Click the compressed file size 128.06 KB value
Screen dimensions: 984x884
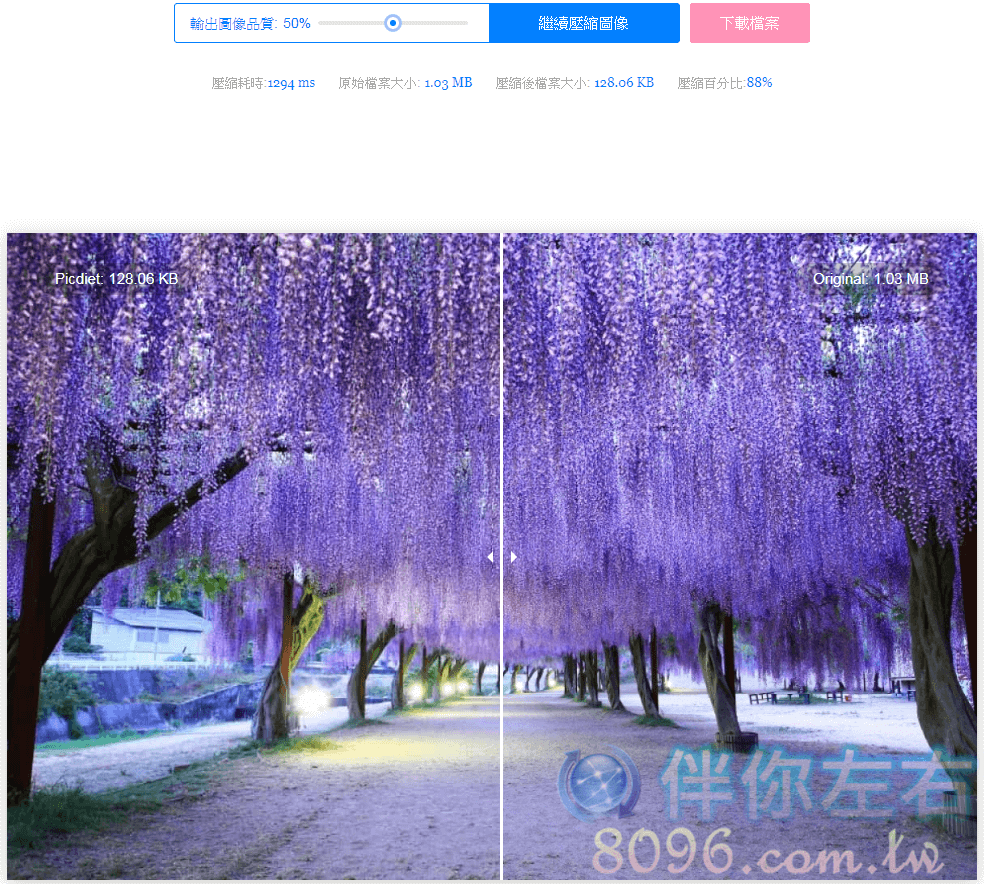click(x=624, y=83)
